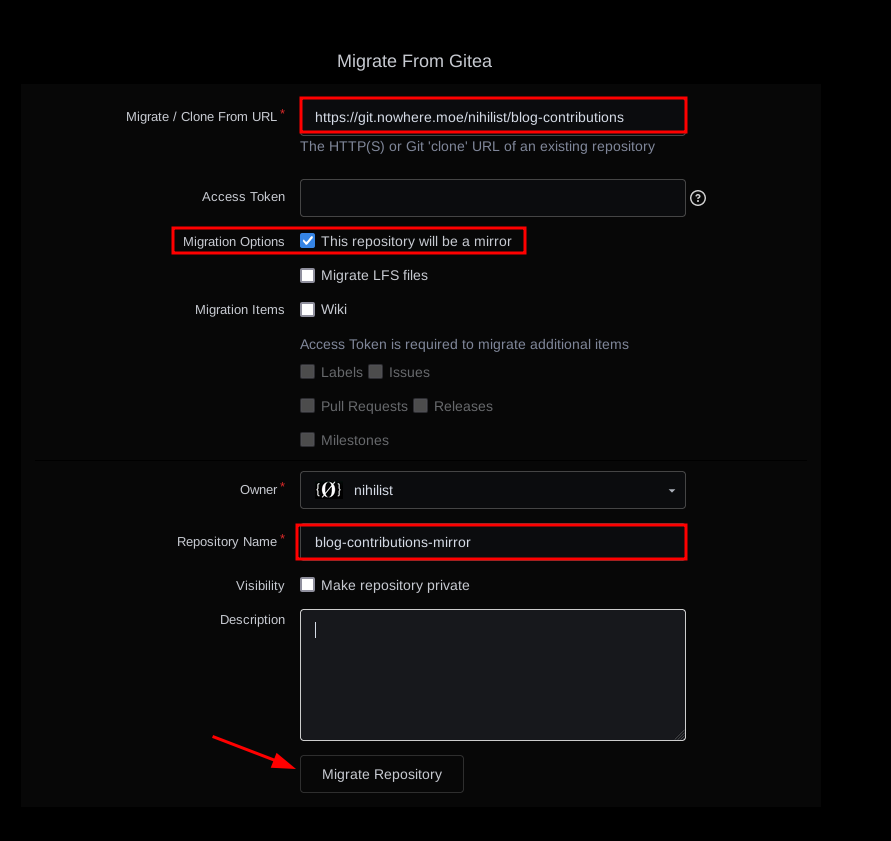891x841 pixels.
Task: Uncheck 'This repository will be a mirror'
Action: point(308,241)
